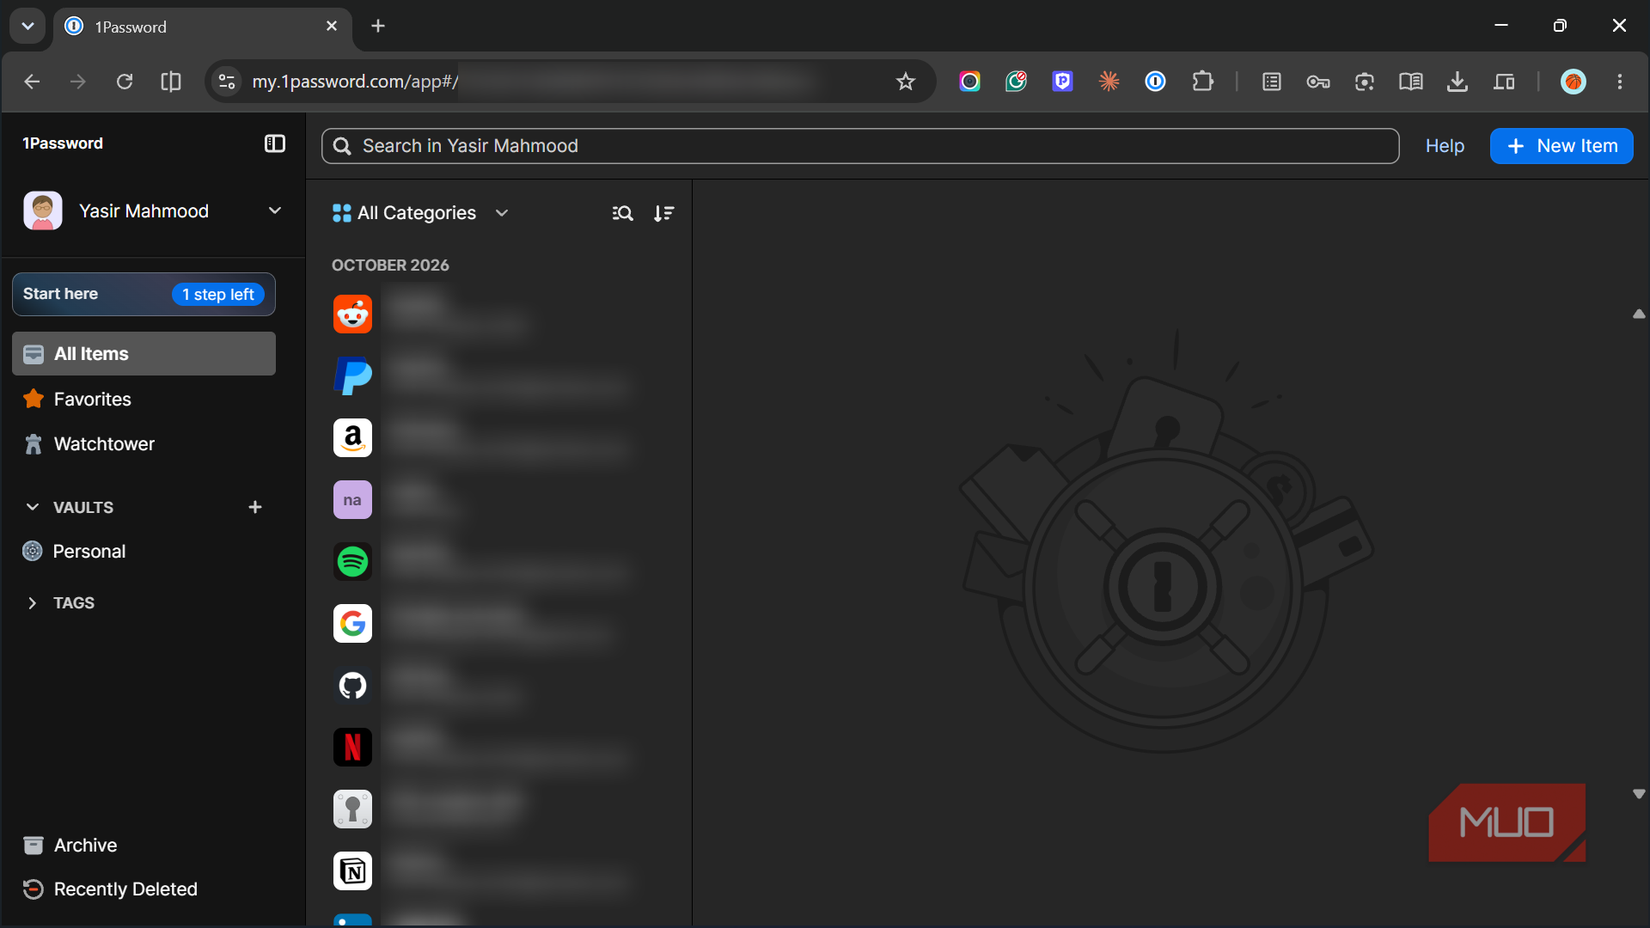The width and height of the screenshot is (1650, 928).
Task: Expand the Yasir Mahmood account dropdown
Action: pos(274,211)
